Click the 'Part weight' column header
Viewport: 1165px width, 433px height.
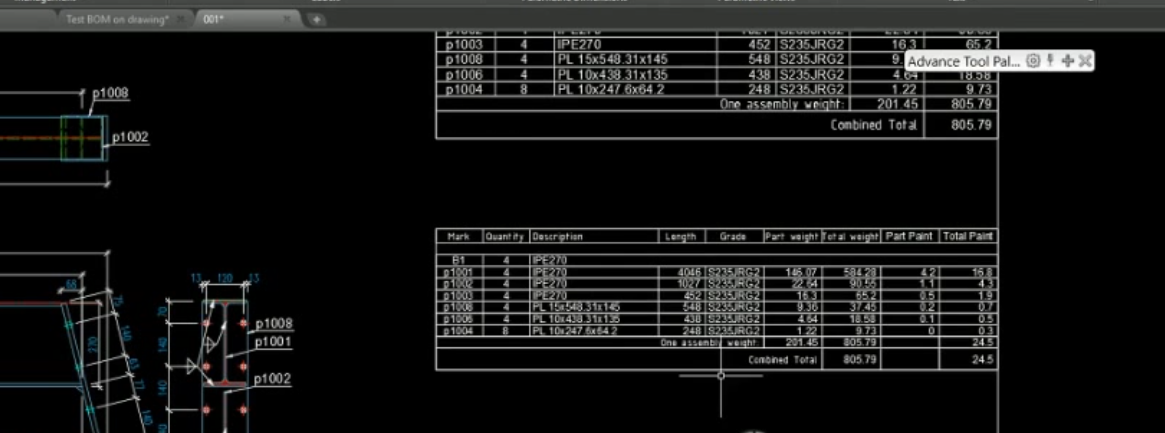[792, 236]
